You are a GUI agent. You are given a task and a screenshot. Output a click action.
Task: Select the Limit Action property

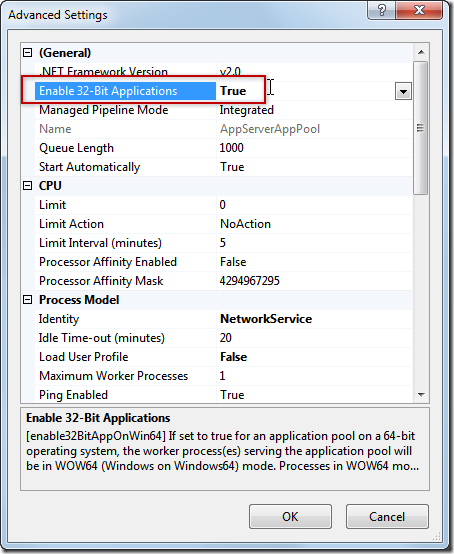pos(71,224)
